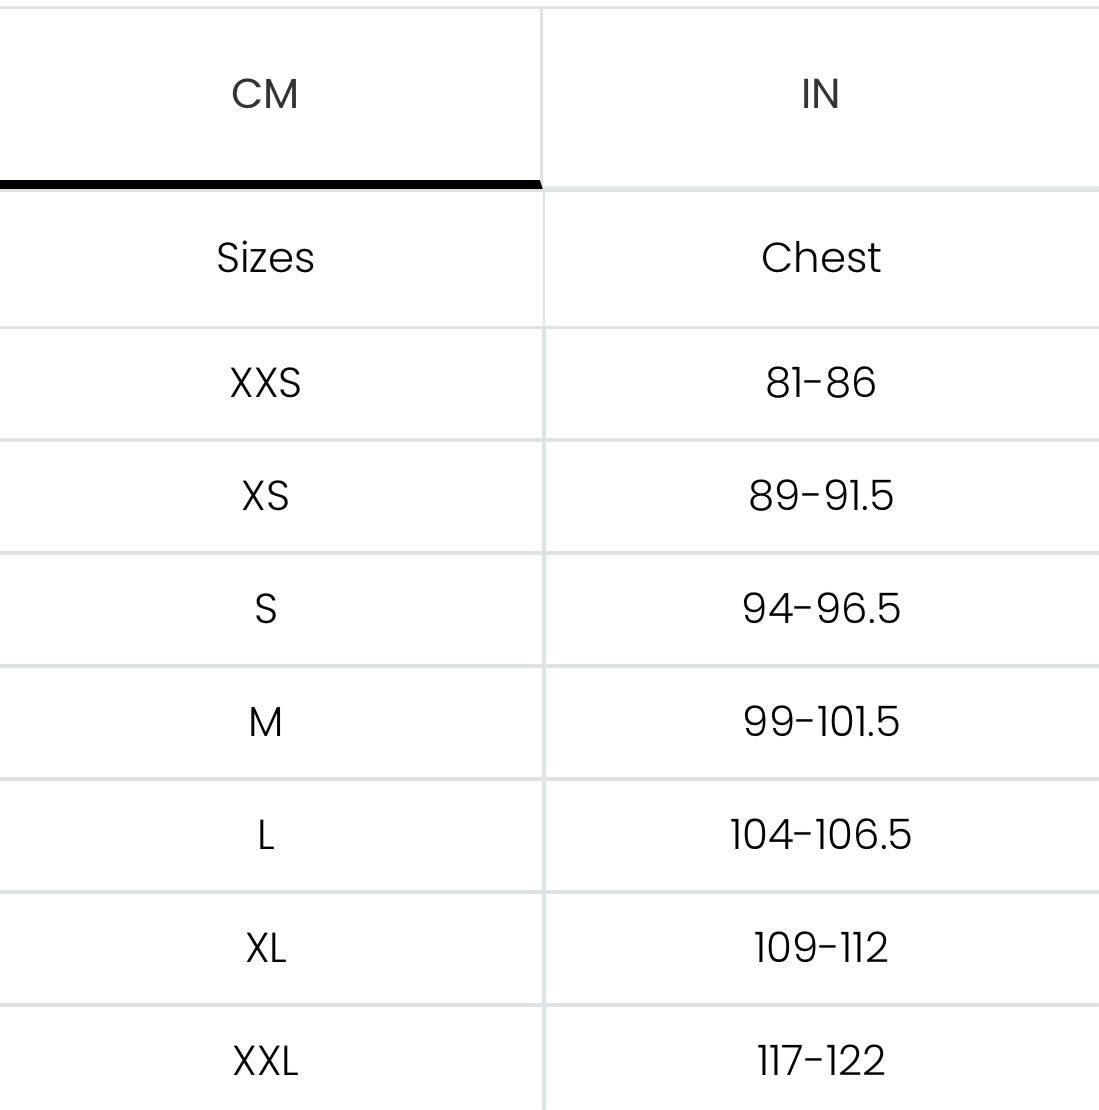This screenshot has width=1099, height=1110.
Task: Click the S size label
Action: [265, 609]
